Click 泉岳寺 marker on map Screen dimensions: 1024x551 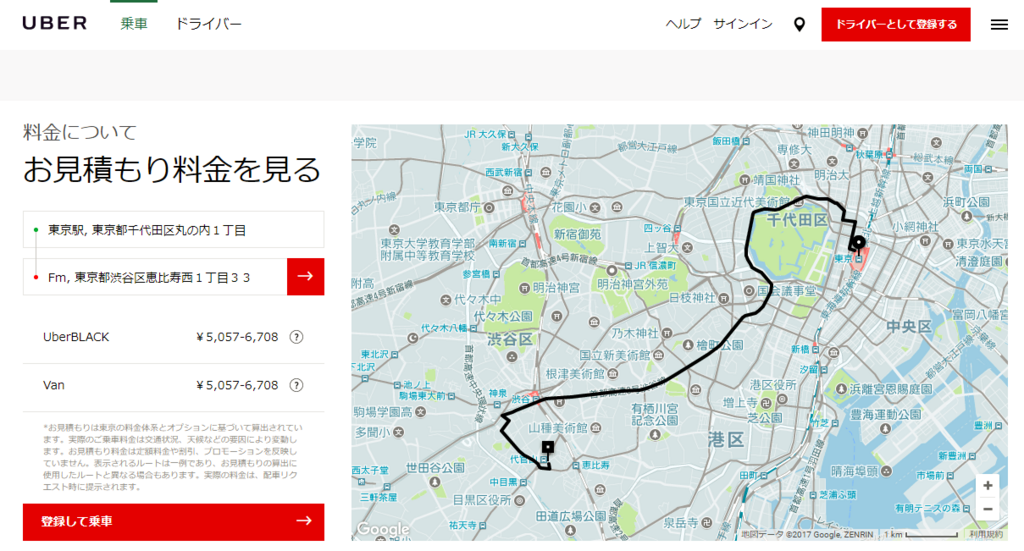pos(707,523)
